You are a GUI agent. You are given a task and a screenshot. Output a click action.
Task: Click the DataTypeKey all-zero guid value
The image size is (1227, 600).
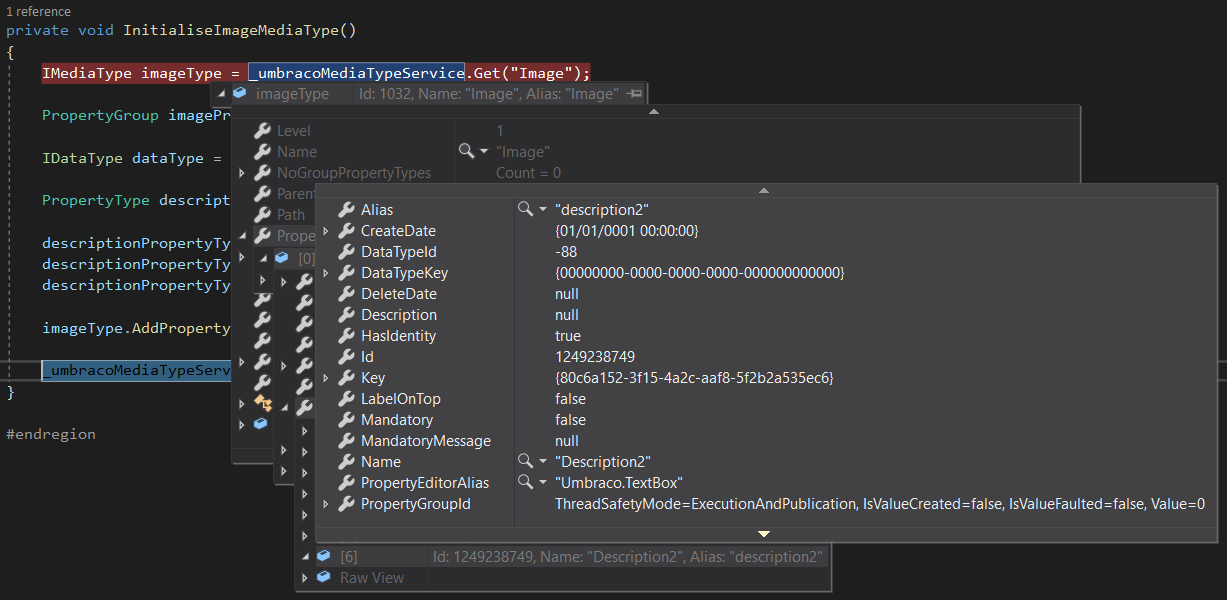700,273
